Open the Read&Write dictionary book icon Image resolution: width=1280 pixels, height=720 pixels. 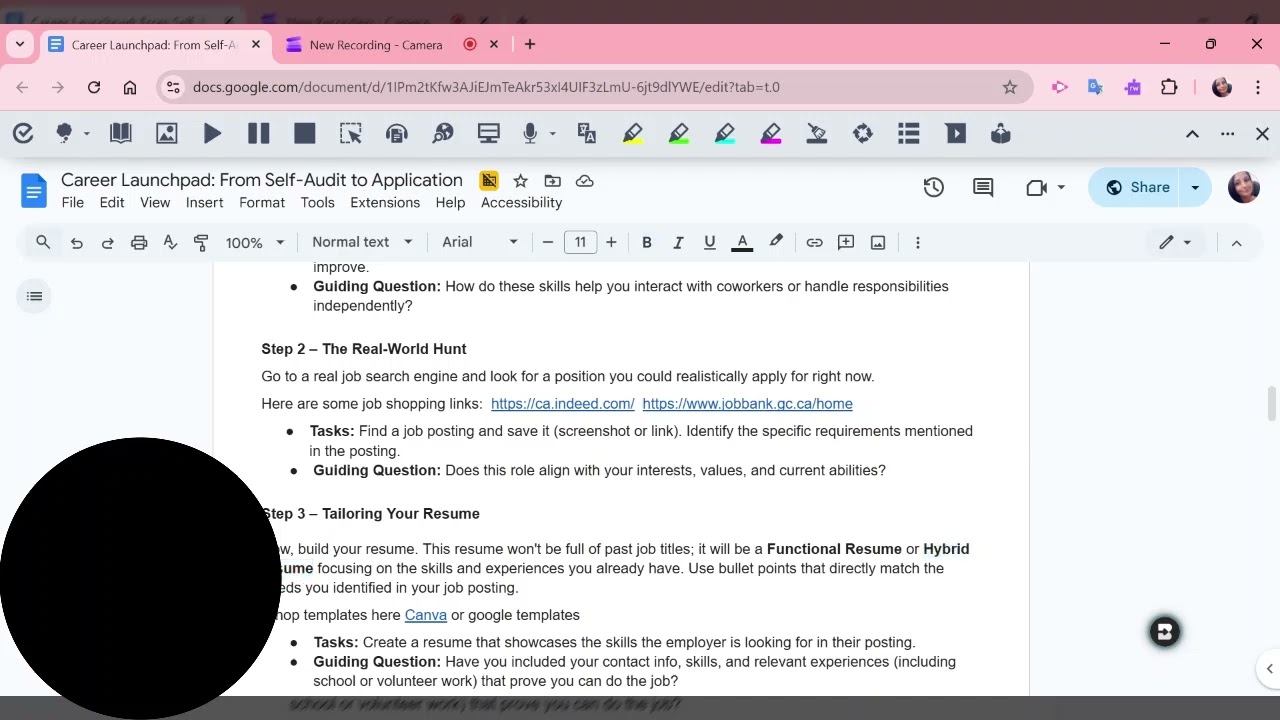click(120, 133)
